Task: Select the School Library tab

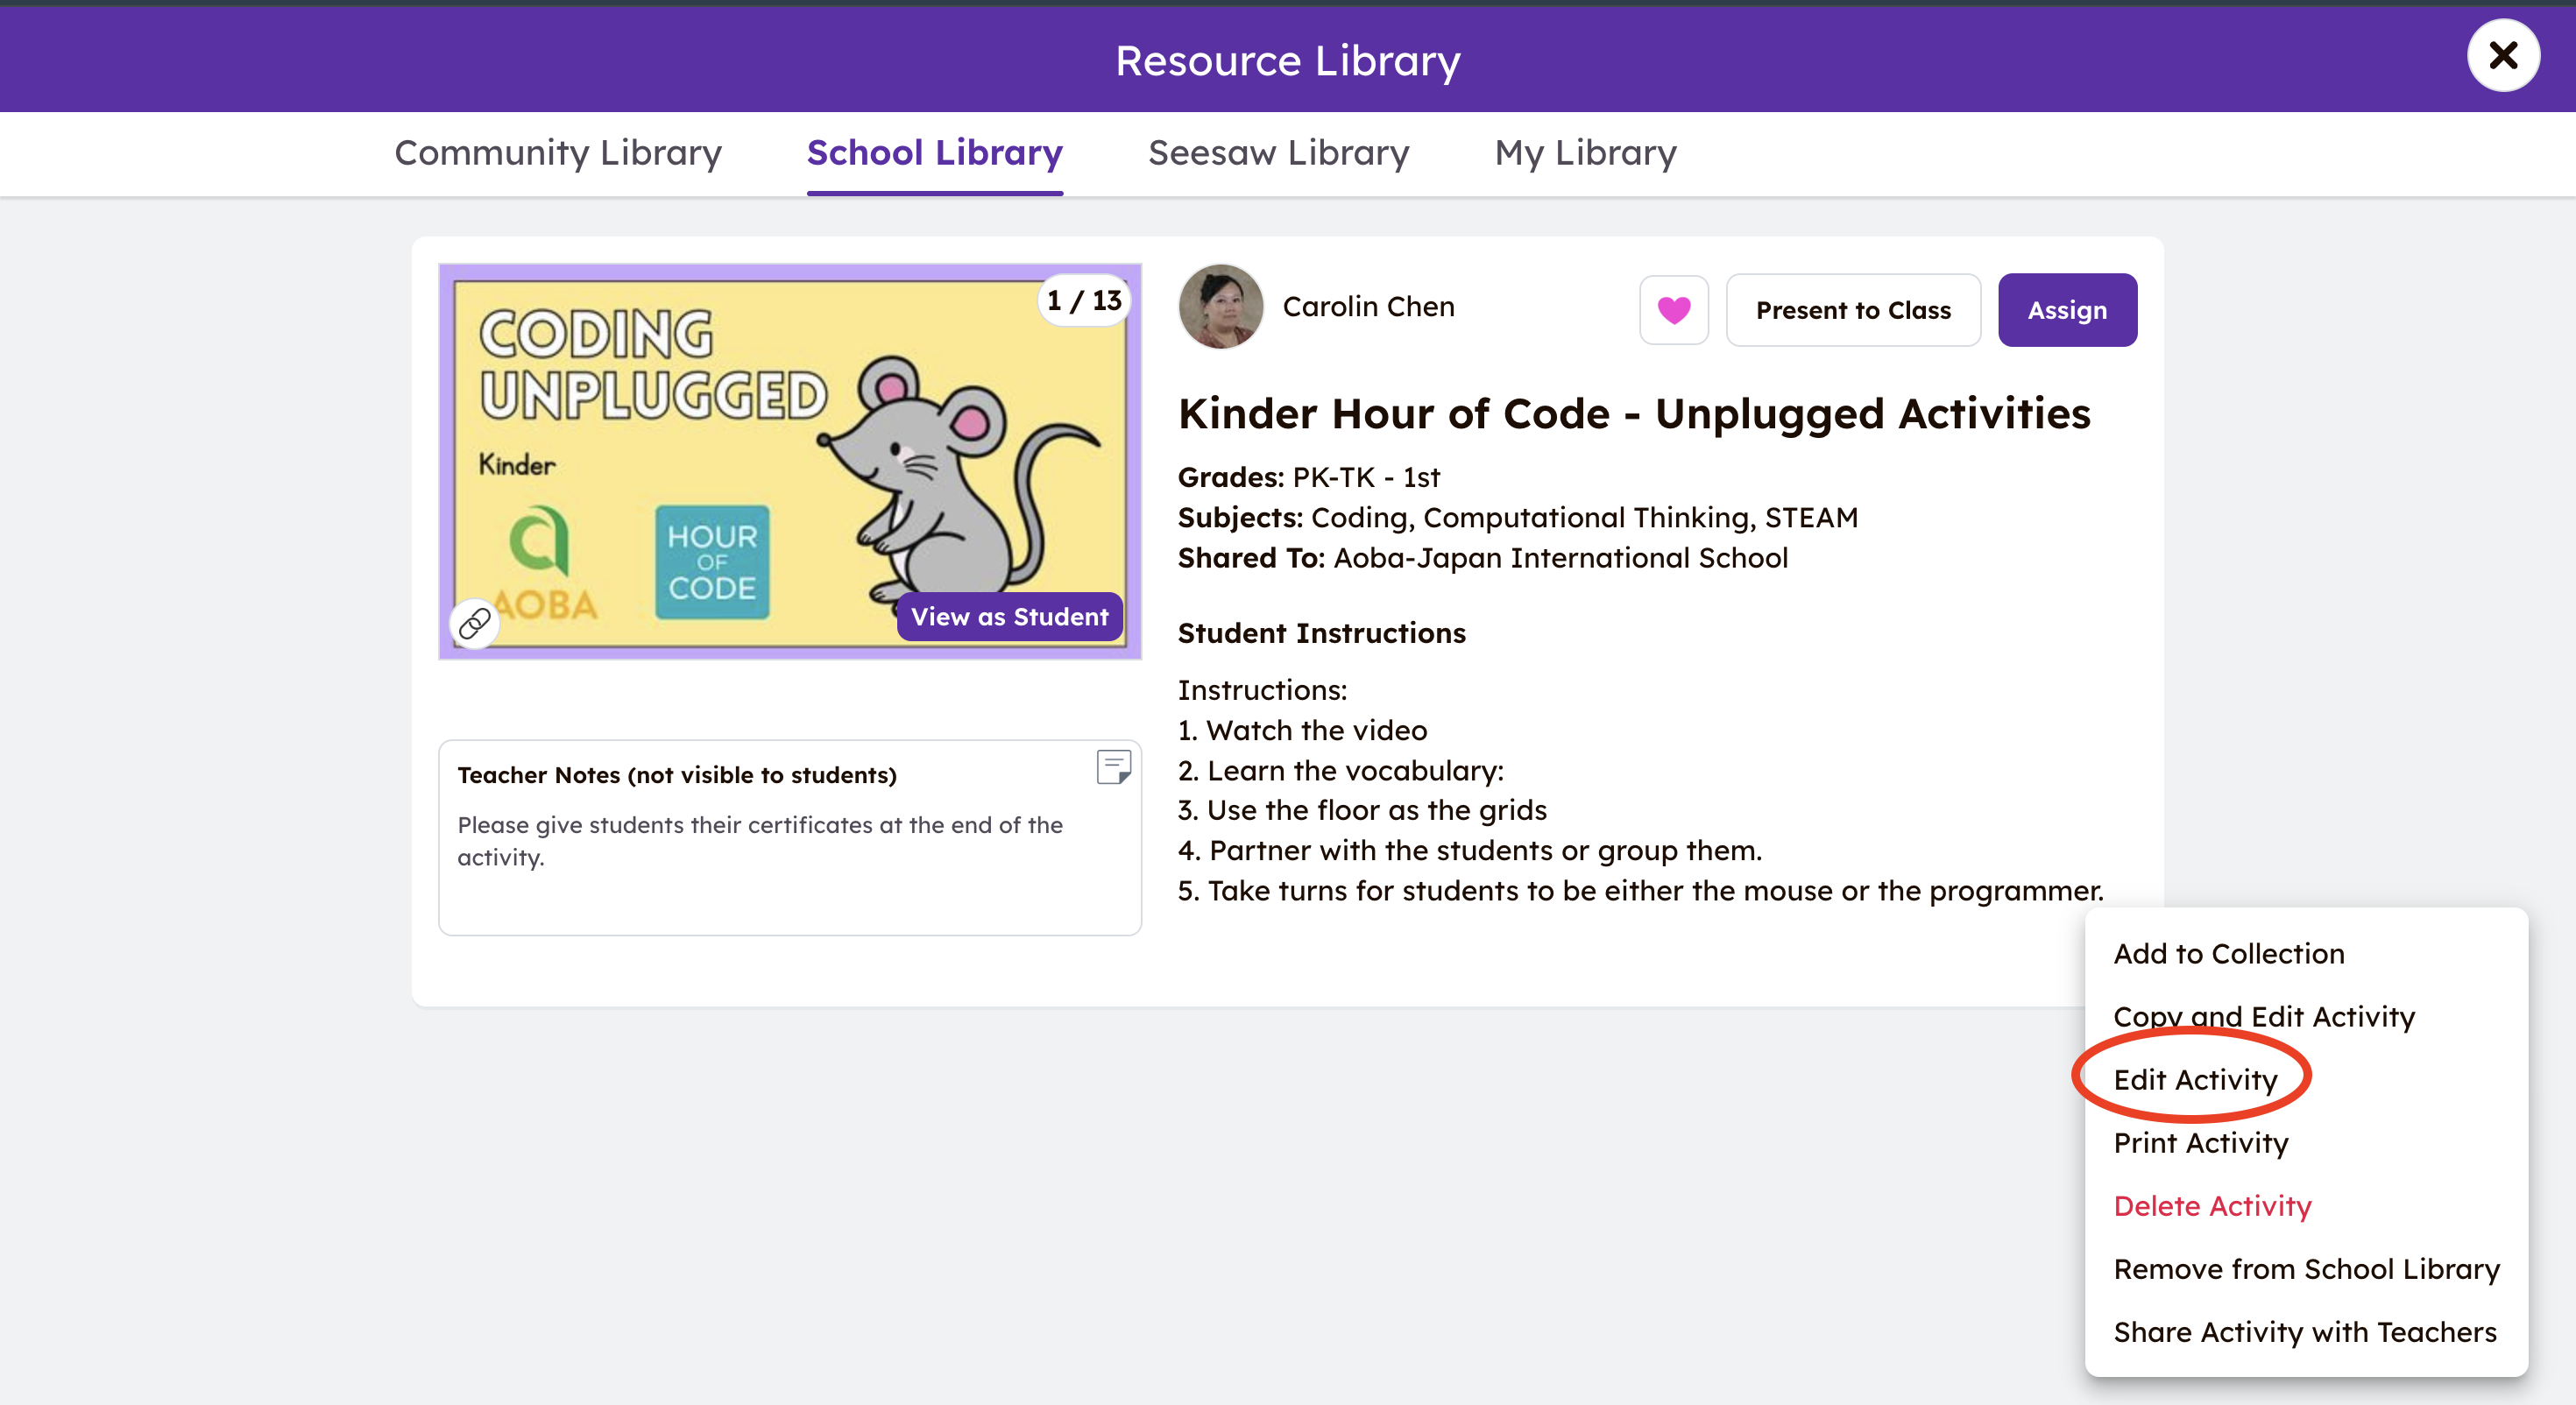Action: click(x=934, y=153)
